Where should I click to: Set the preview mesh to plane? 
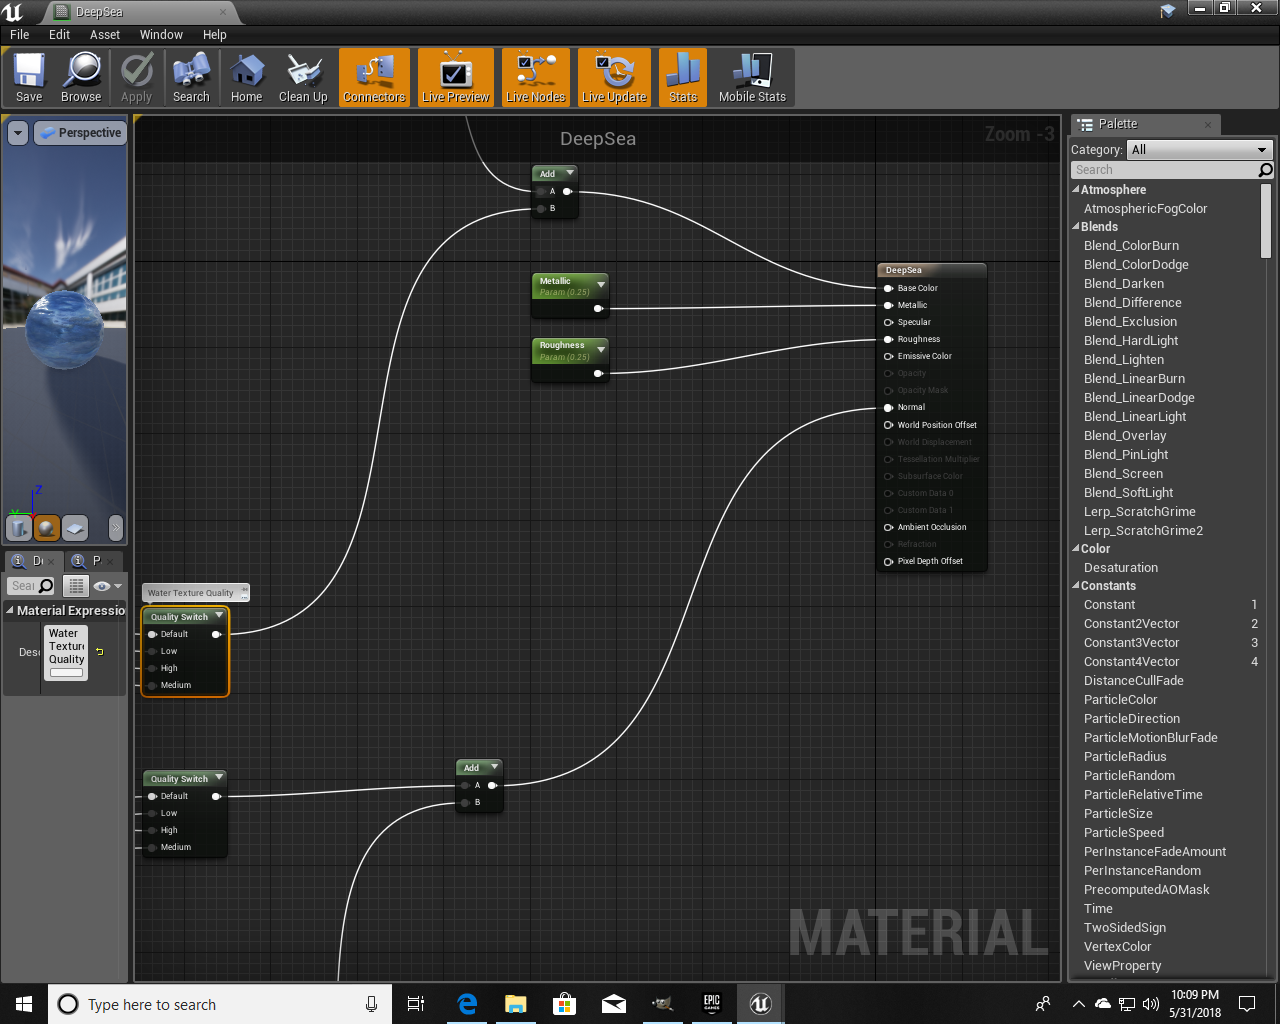coord(75,527)
